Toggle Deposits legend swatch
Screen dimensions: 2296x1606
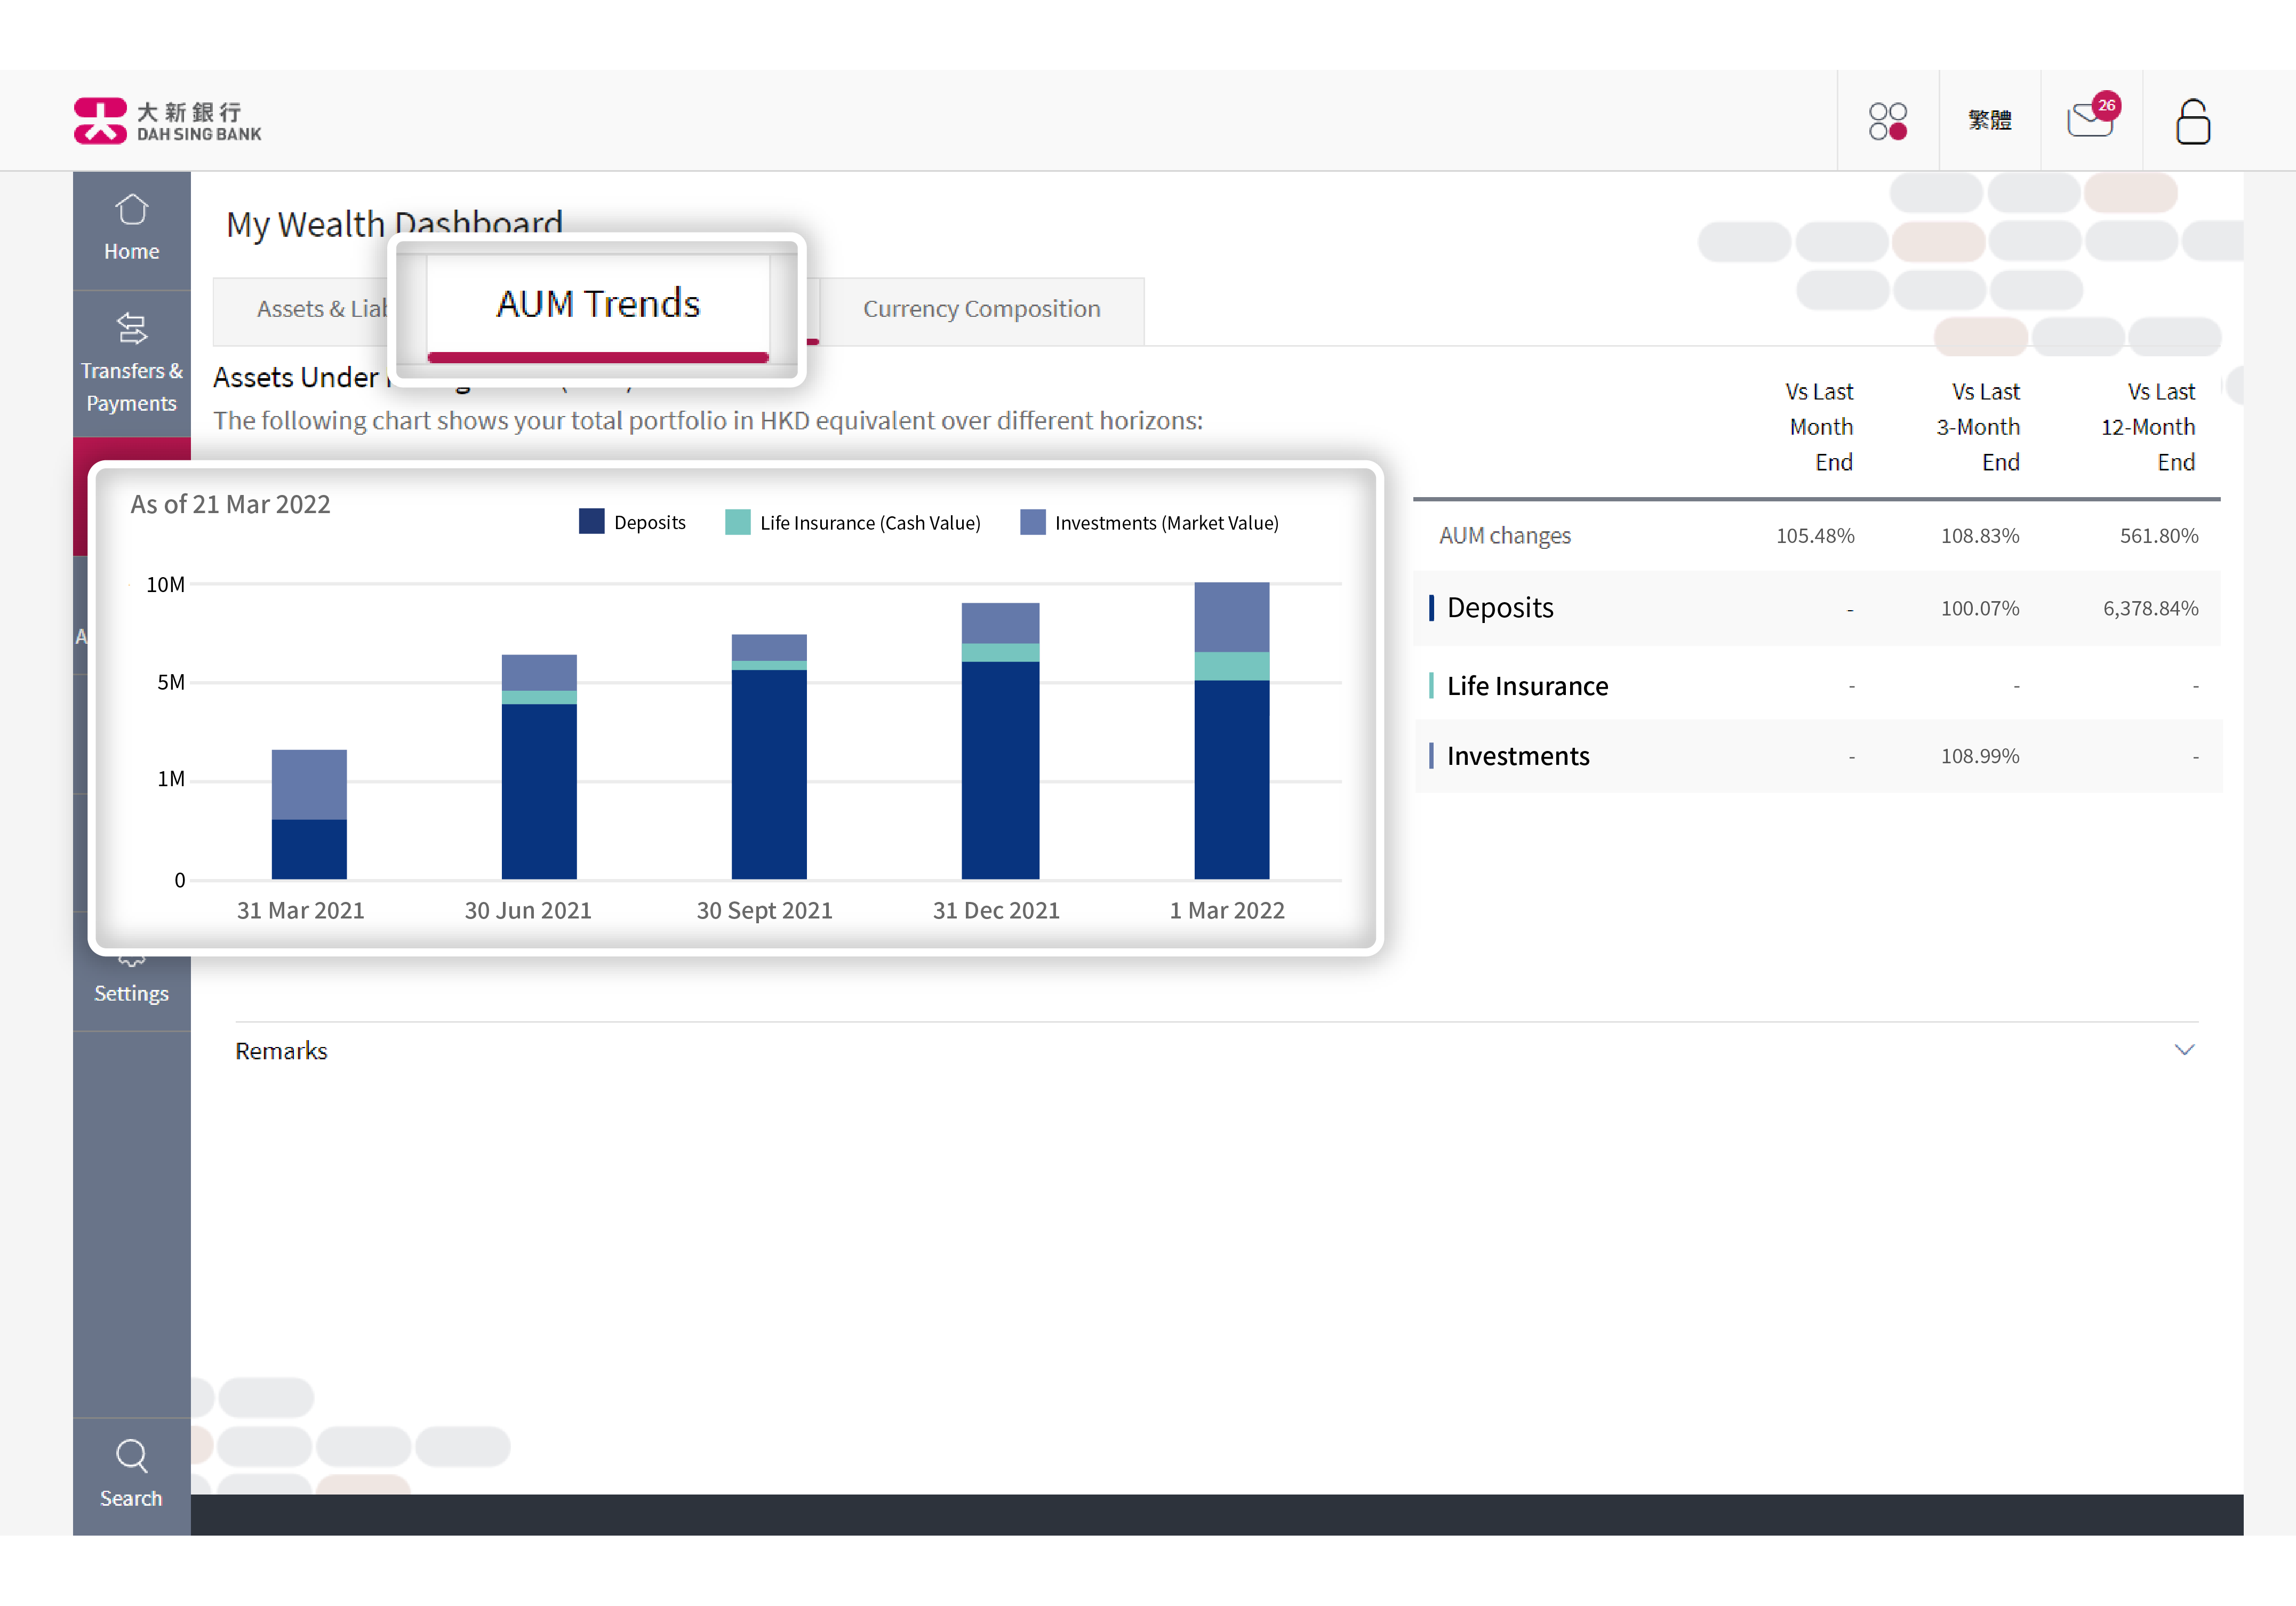click(x=591, y=521)
